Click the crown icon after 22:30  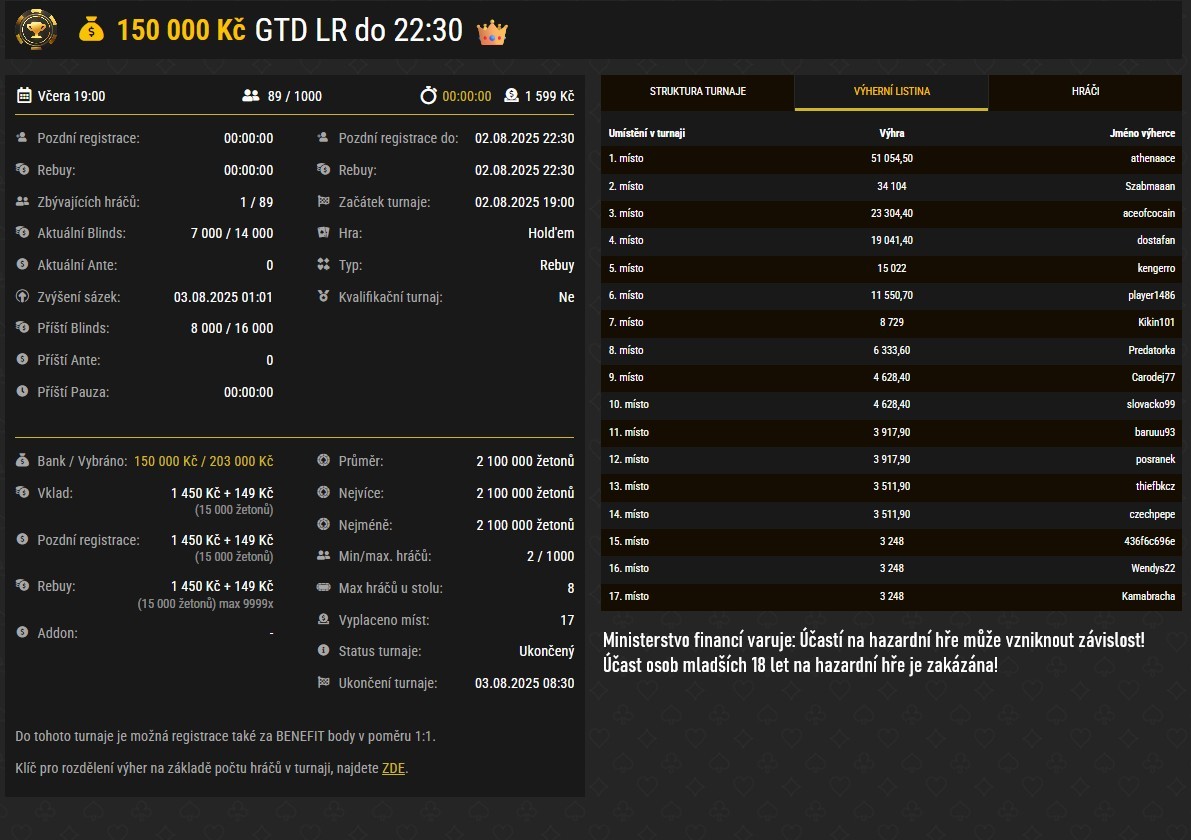(x=492, y=32)
